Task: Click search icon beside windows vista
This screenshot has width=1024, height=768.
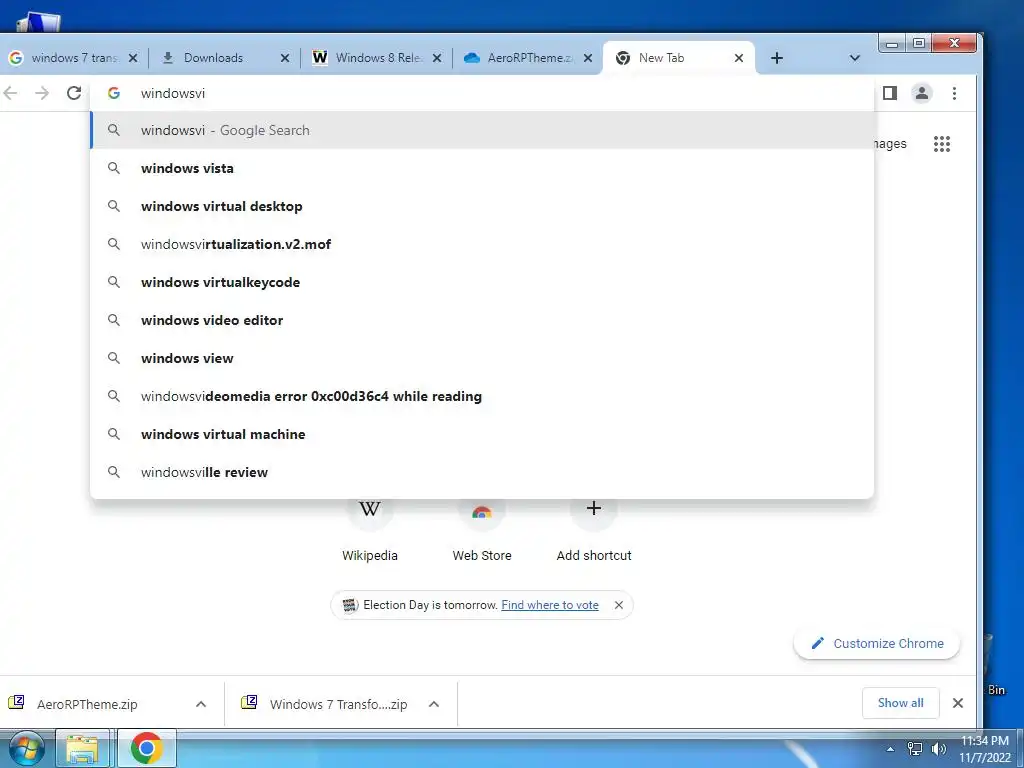Action: tap(114, 168)
